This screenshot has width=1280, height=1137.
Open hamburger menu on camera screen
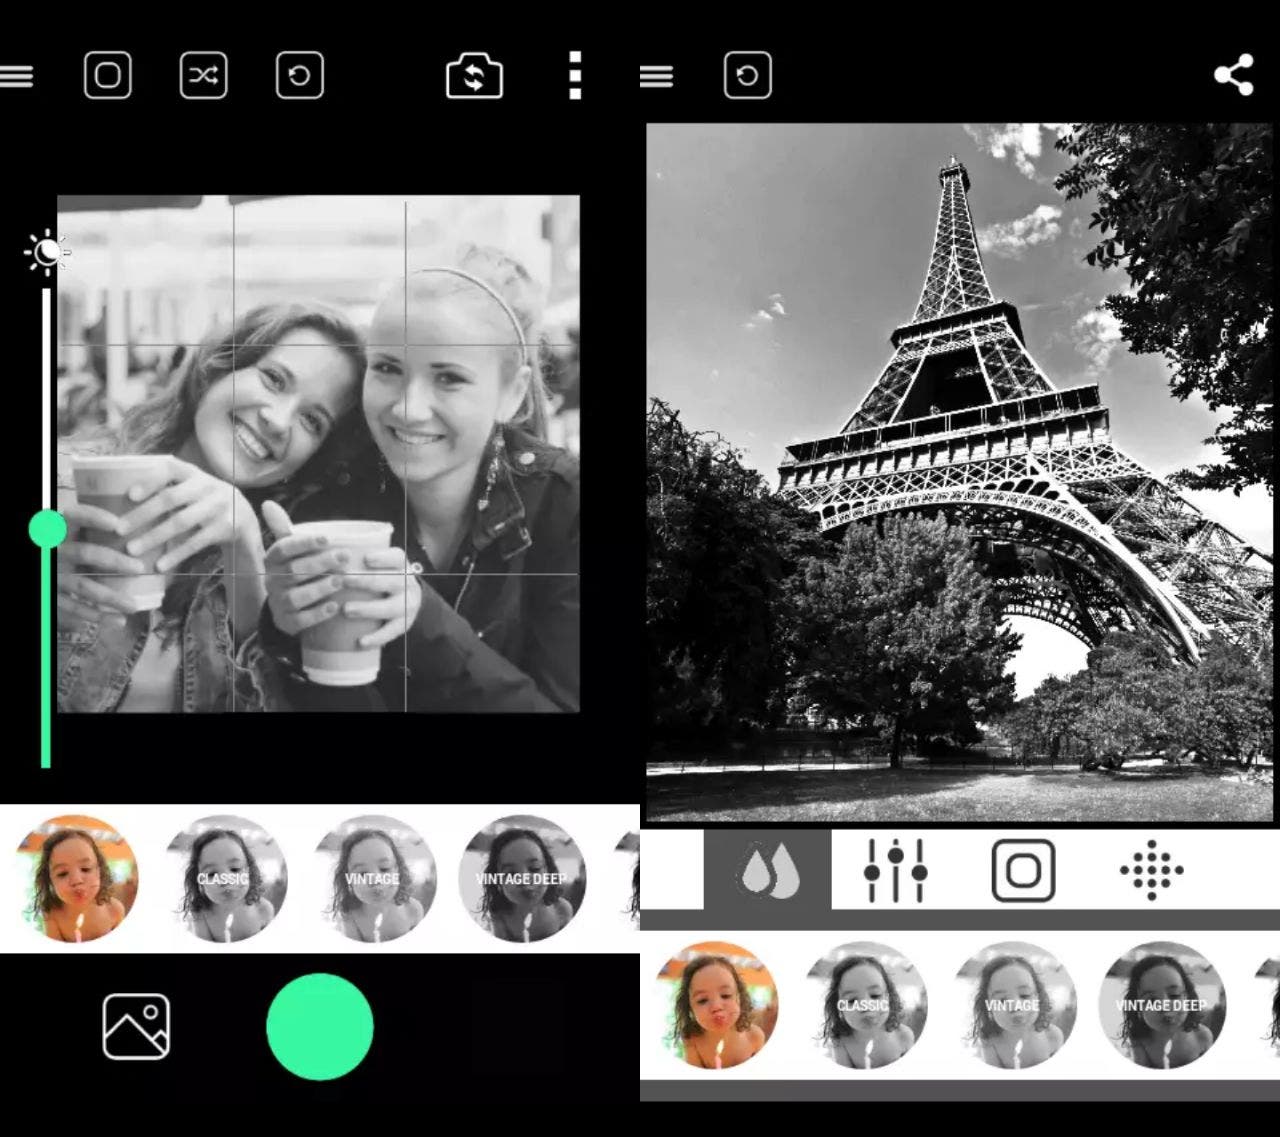coord(17,76)
